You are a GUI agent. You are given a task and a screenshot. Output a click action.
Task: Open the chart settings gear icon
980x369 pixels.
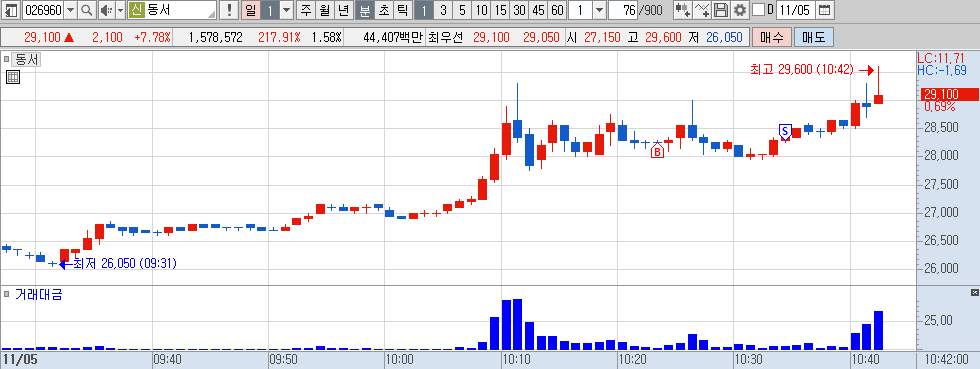[740, 10]
